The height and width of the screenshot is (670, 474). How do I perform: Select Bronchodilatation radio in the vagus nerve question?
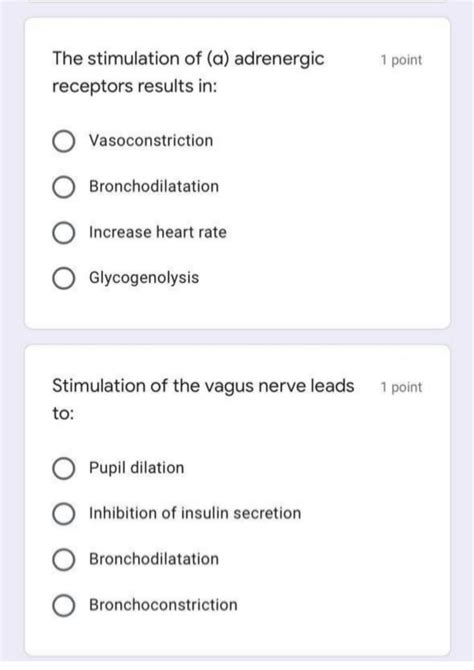(64, 559)
